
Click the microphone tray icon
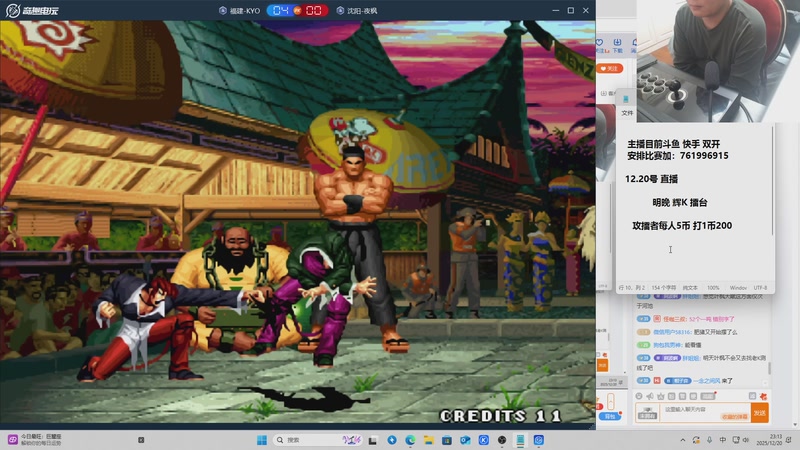click(x=709, y=440)
